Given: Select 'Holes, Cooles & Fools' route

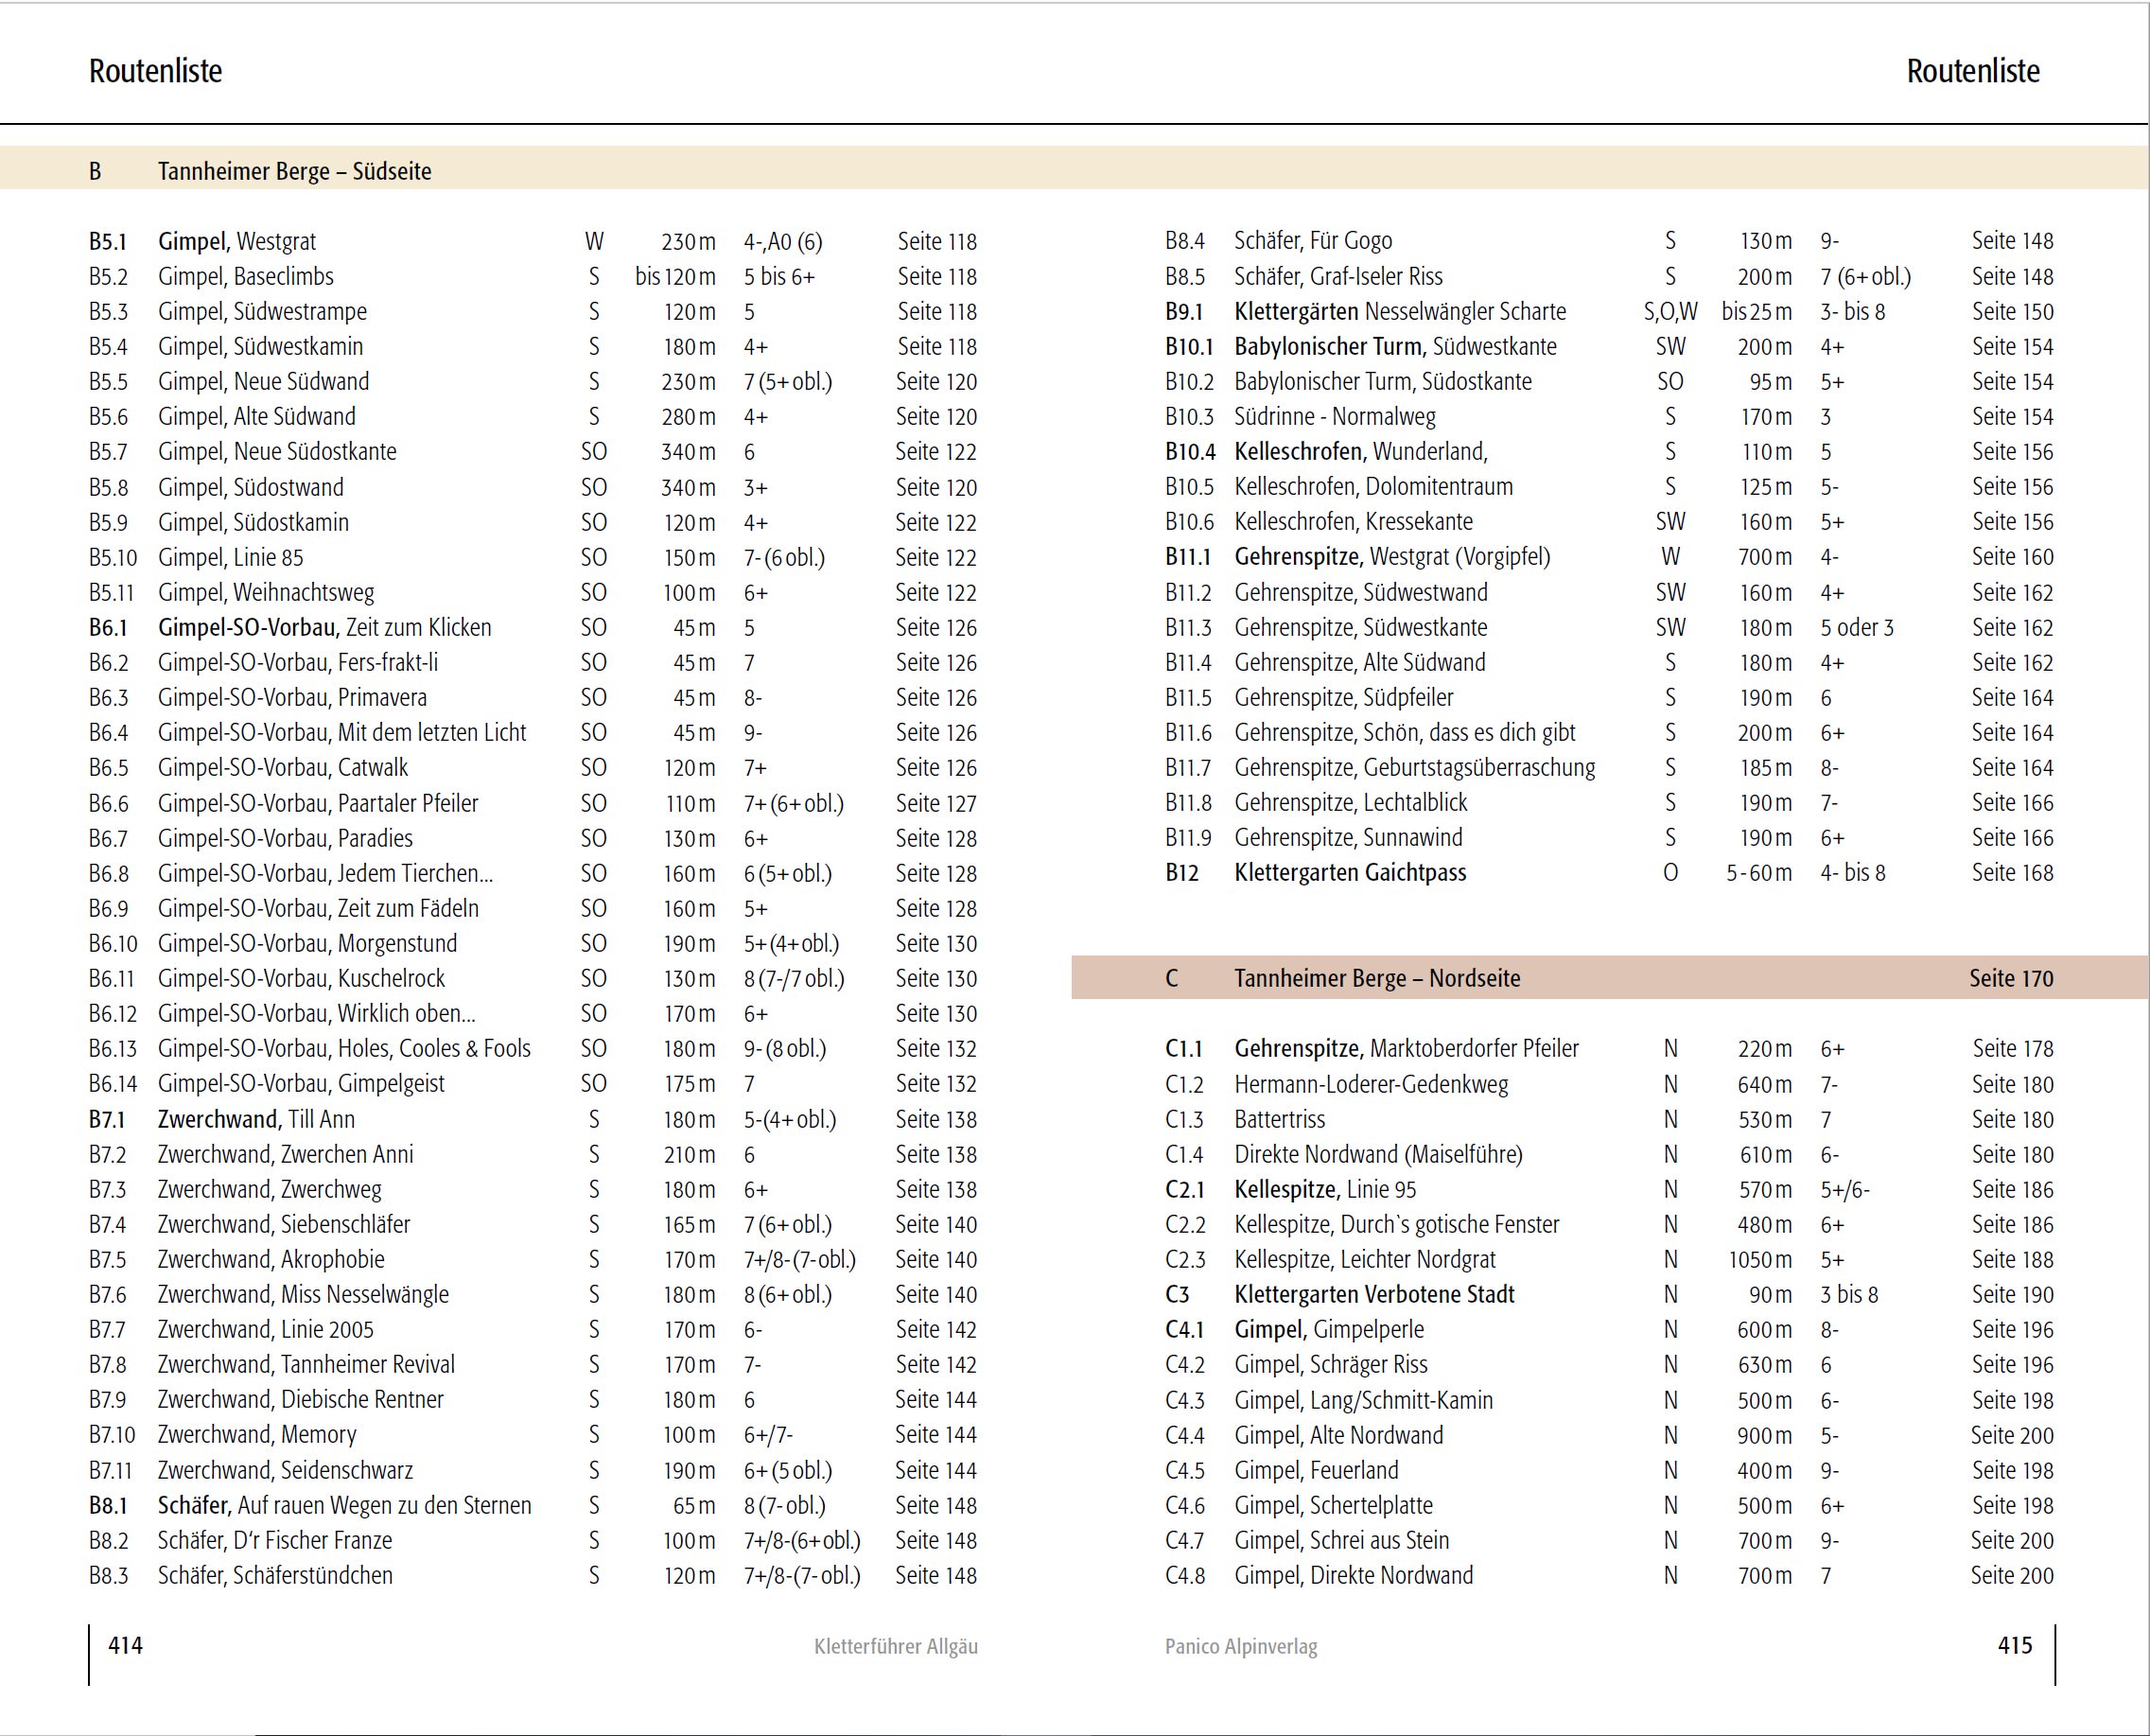Looking at the screenshot, I should [434, 1048].
